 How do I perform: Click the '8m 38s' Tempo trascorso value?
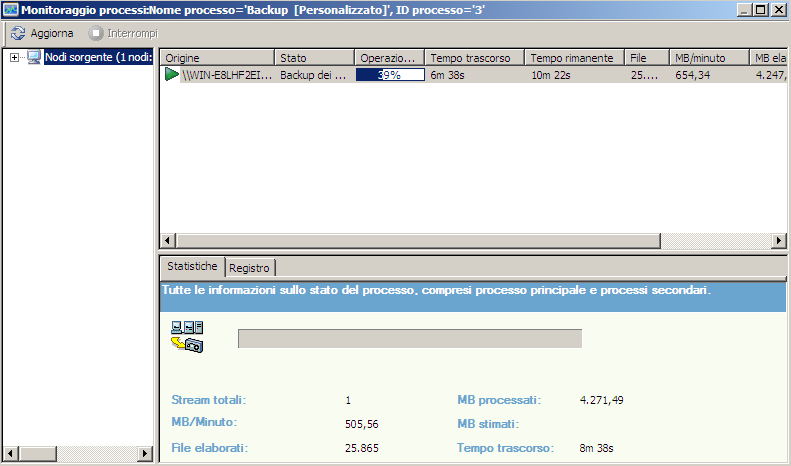pos(596,448)
